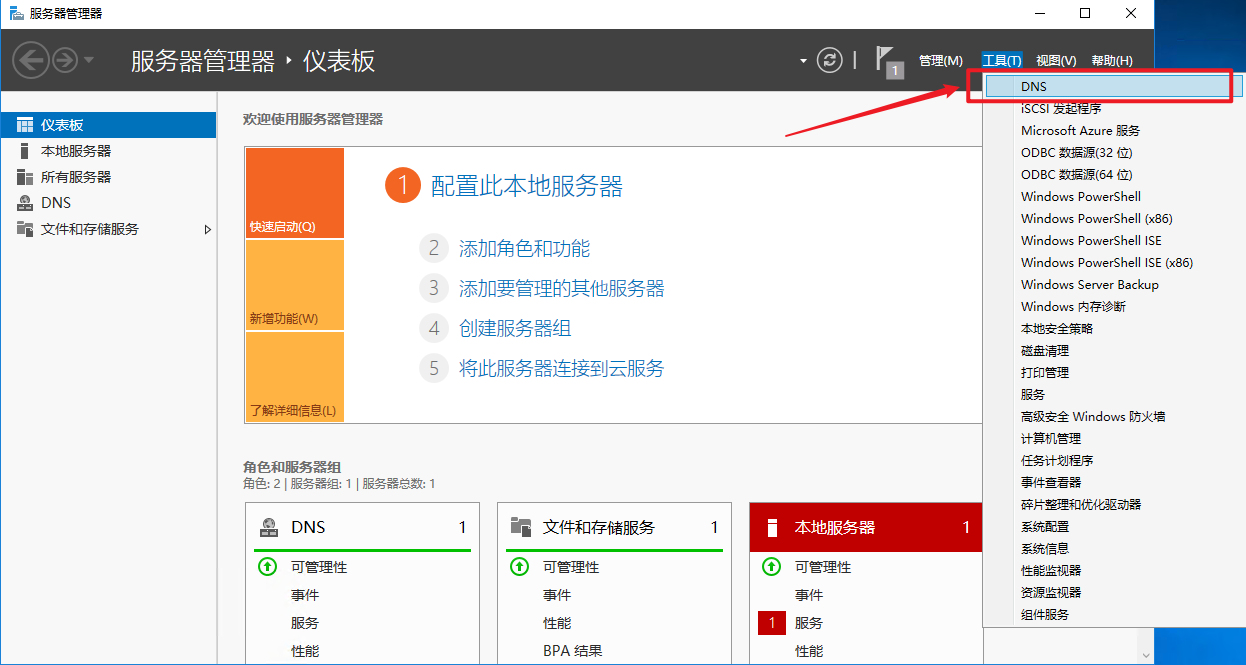
Task: Click BPA 结果 in 文件和存储服务 tile
Action: (573, 651)
